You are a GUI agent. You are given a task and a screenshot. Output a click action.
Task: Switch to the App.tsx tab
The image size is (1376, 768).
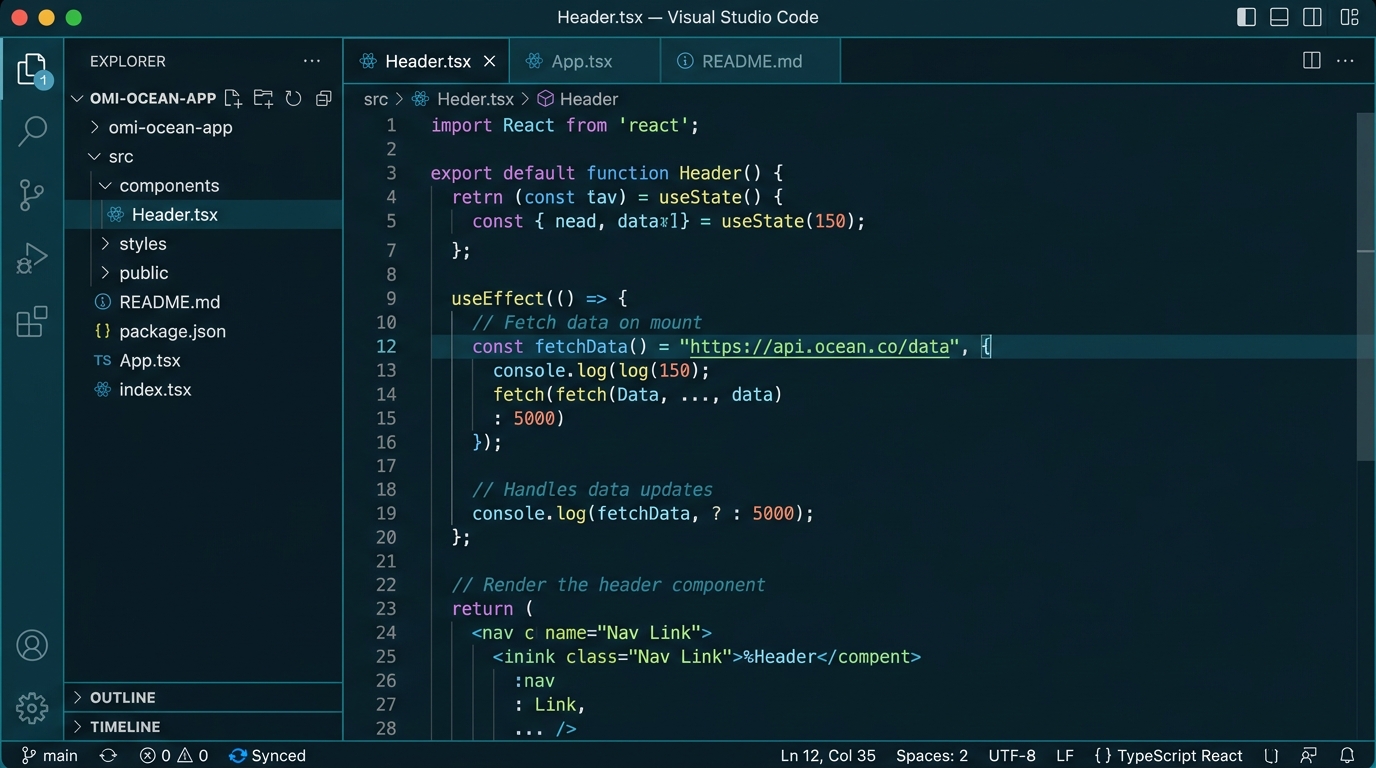coord(584,61)
